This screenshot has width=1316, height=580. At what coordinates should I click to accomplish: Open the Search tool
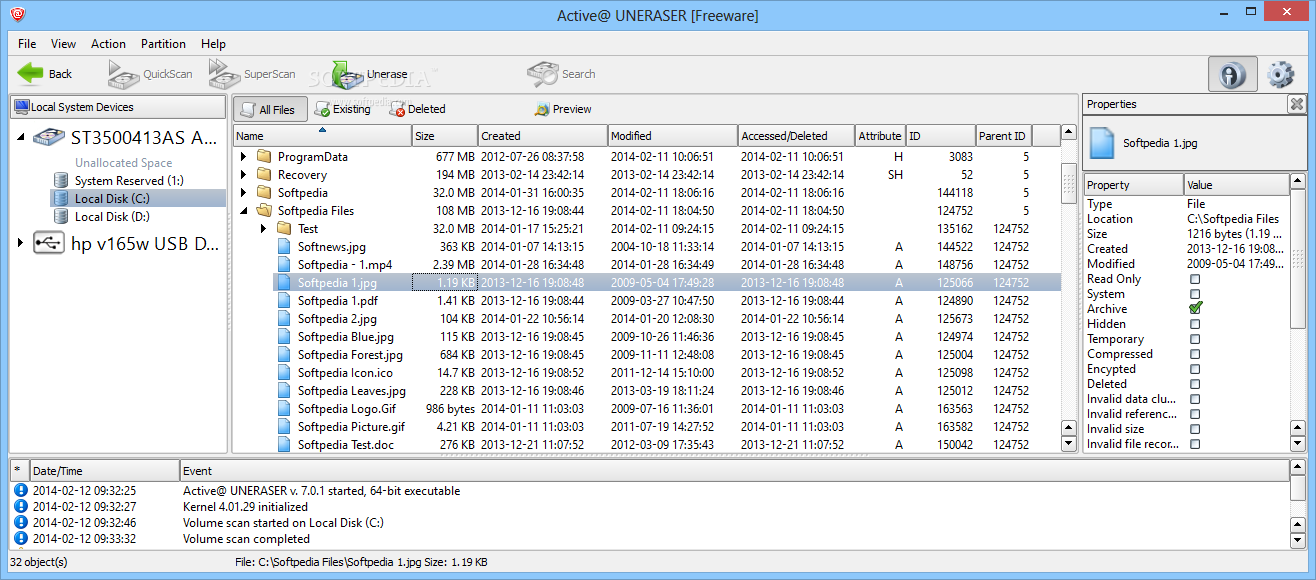pos(561,73)
